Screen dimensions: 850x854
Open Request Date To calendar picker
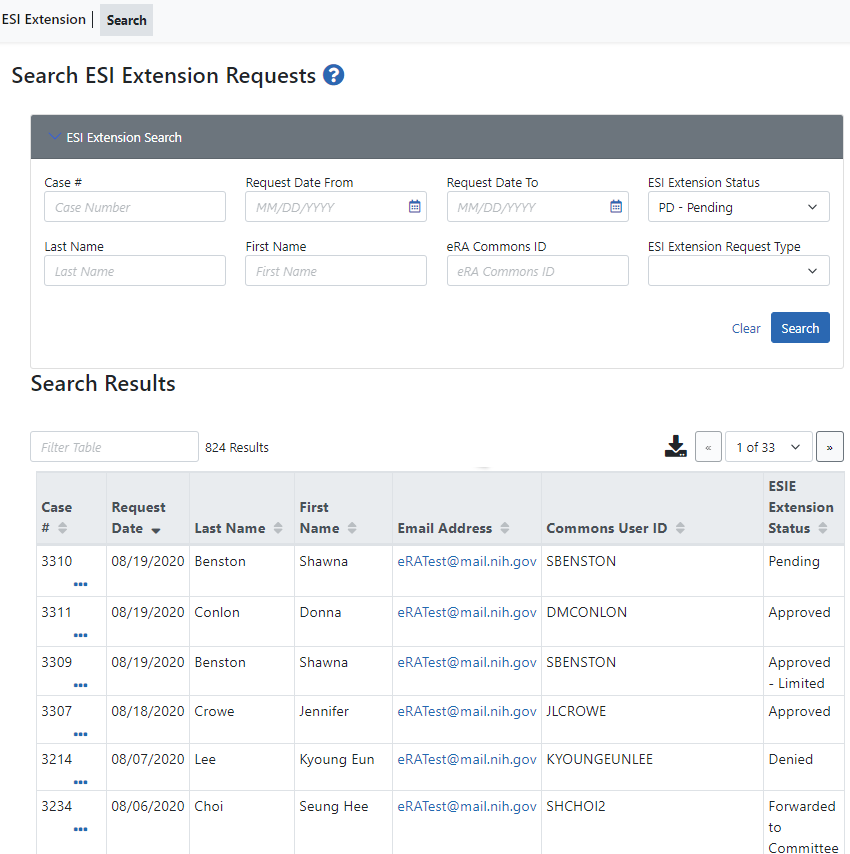(616, 206)
